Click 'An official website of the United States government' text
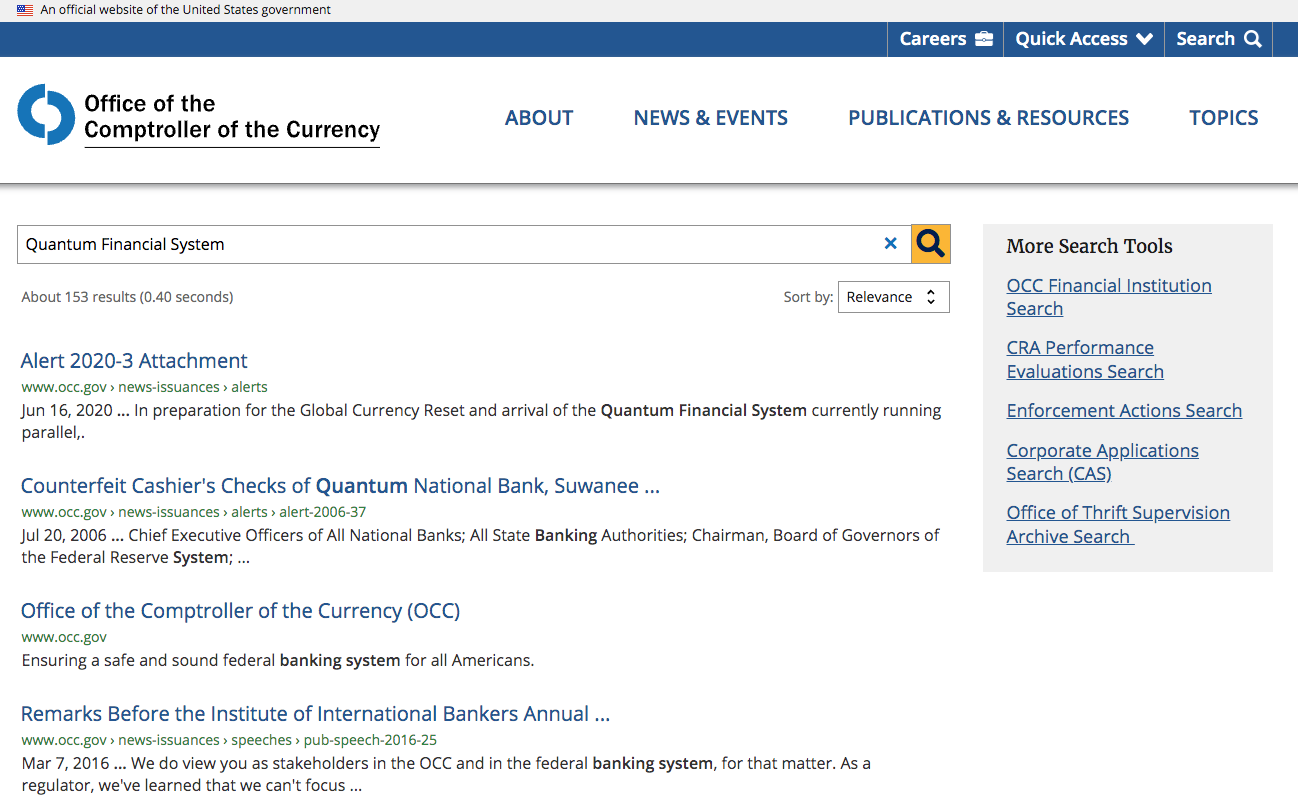 click(186, 10)
